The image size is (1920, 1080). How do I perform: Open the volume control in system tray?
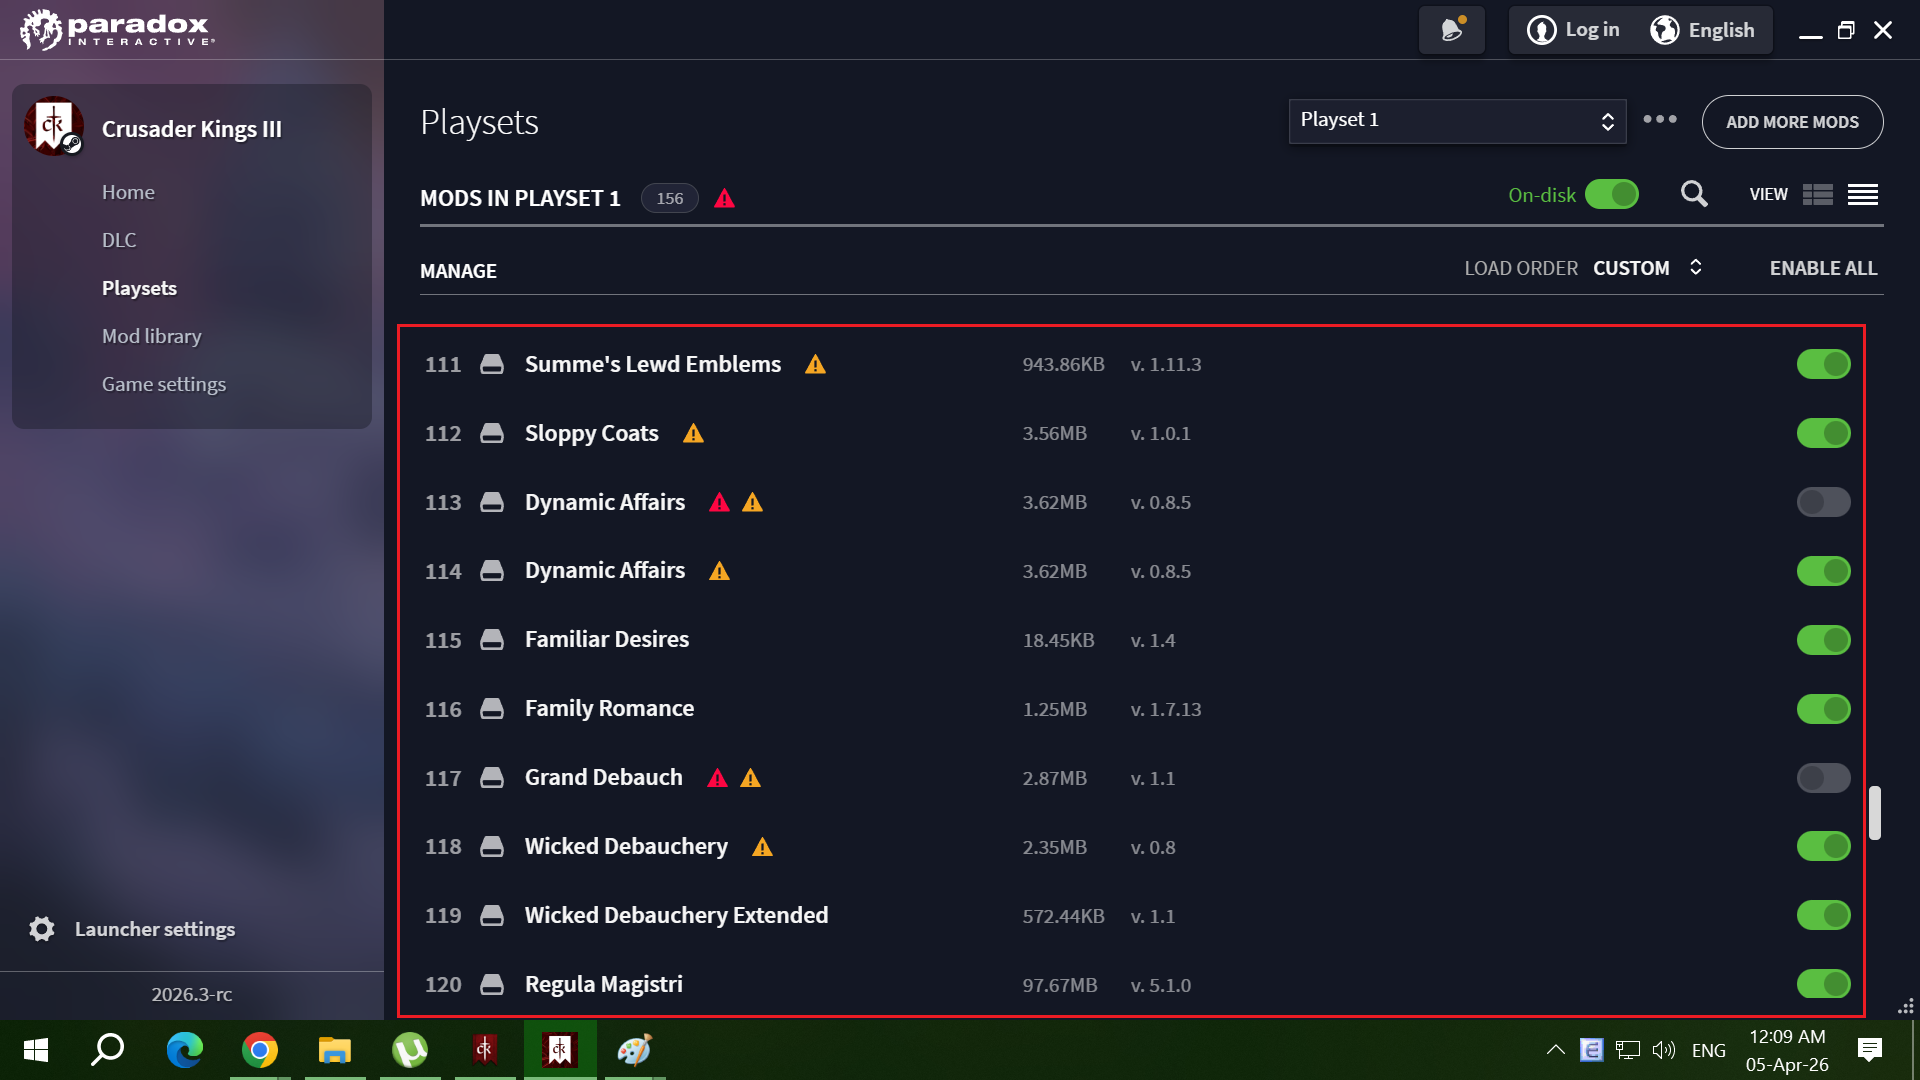(1664, 1050)
